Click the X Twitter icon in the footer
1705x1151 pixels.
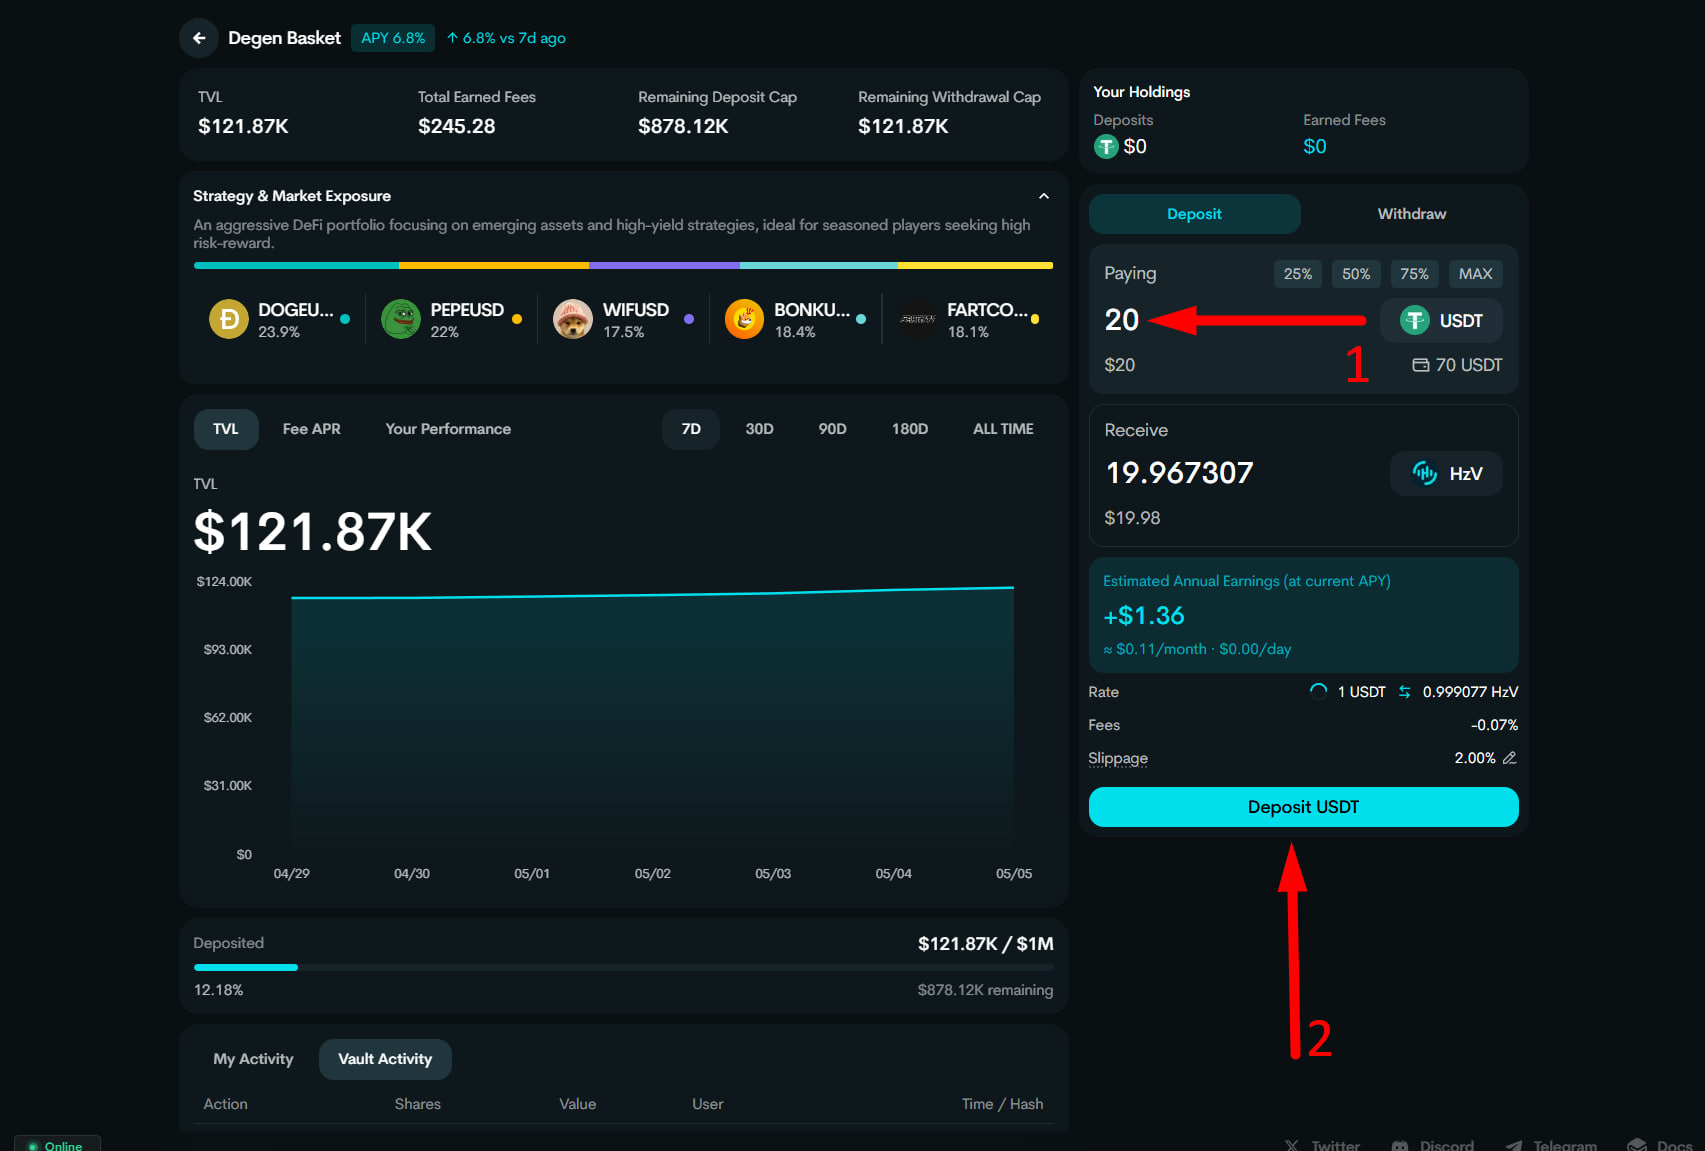tap(1292, 1145)
